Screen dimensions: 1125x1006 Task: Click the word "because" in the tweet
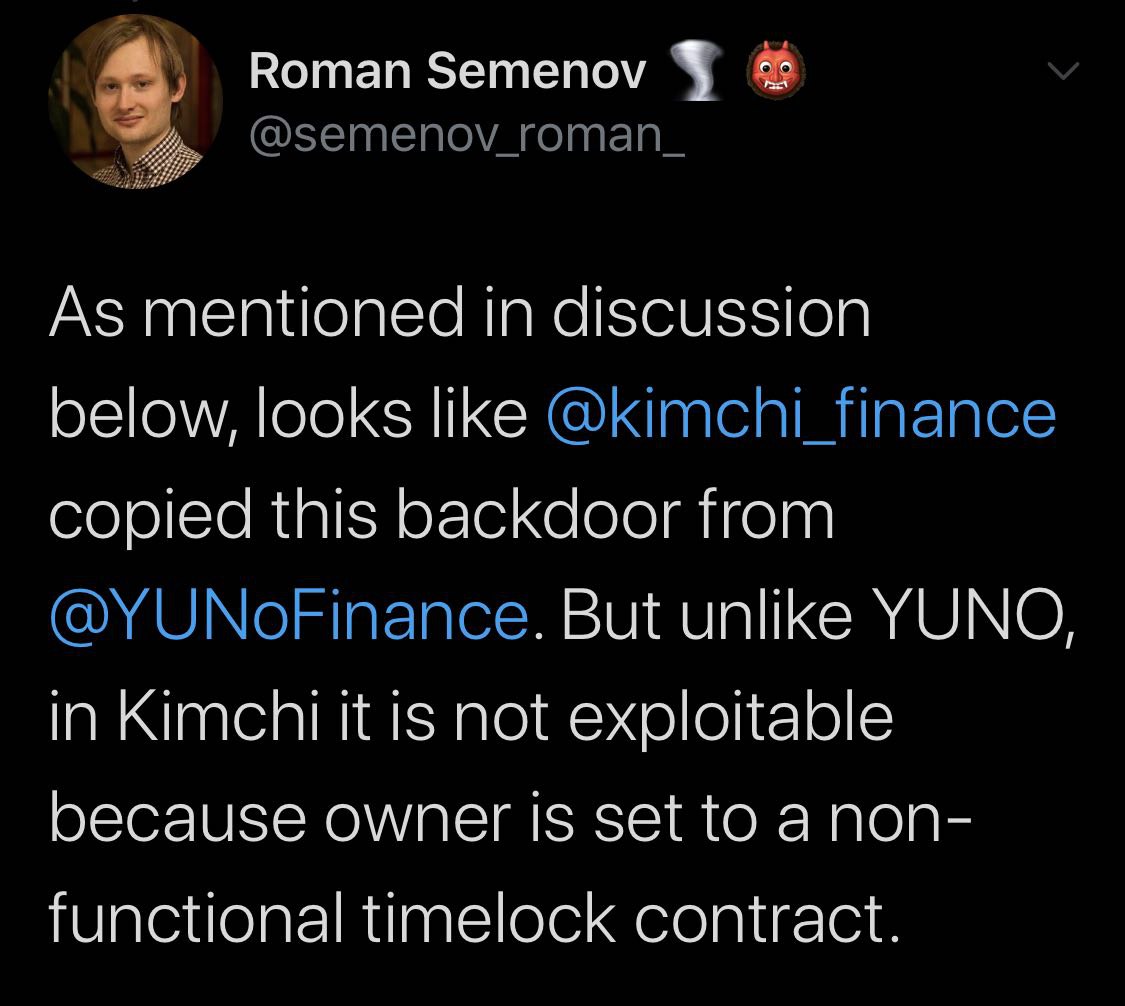[x=177, y=818]
